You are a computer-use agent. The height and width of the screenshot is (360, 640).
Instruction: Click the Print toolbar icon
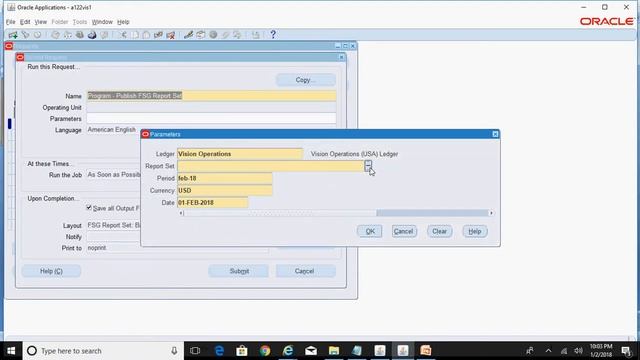point(92,35)
